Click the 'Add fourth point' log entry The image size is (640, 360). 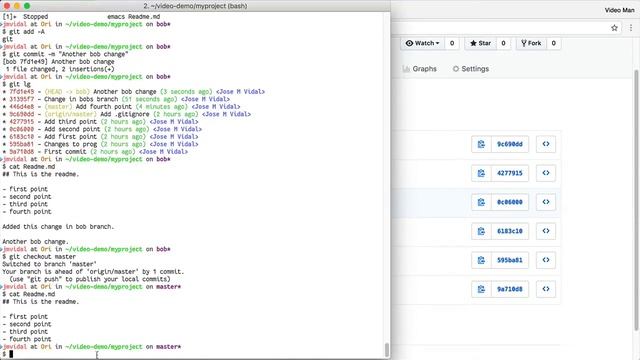pyautogui.click(x=121, y=107)
